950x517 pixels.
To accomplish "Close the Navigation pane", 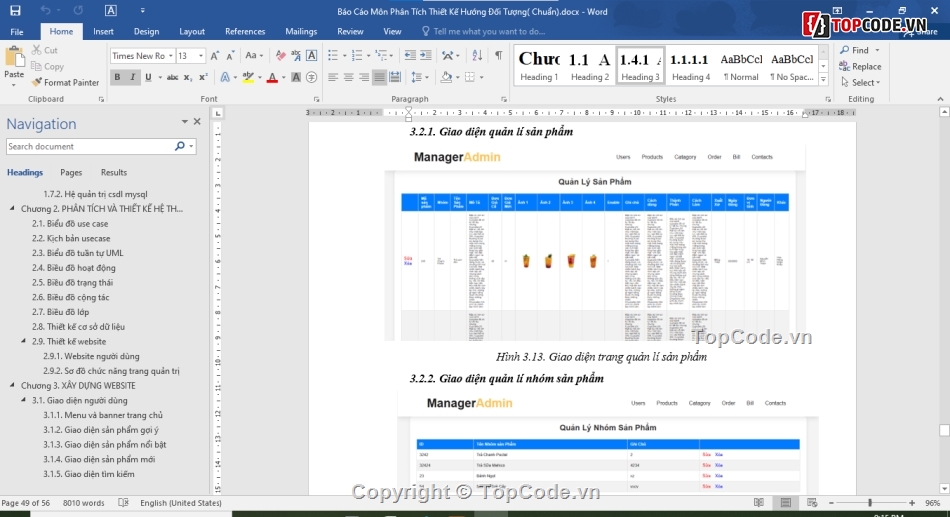I will (197, 122).
